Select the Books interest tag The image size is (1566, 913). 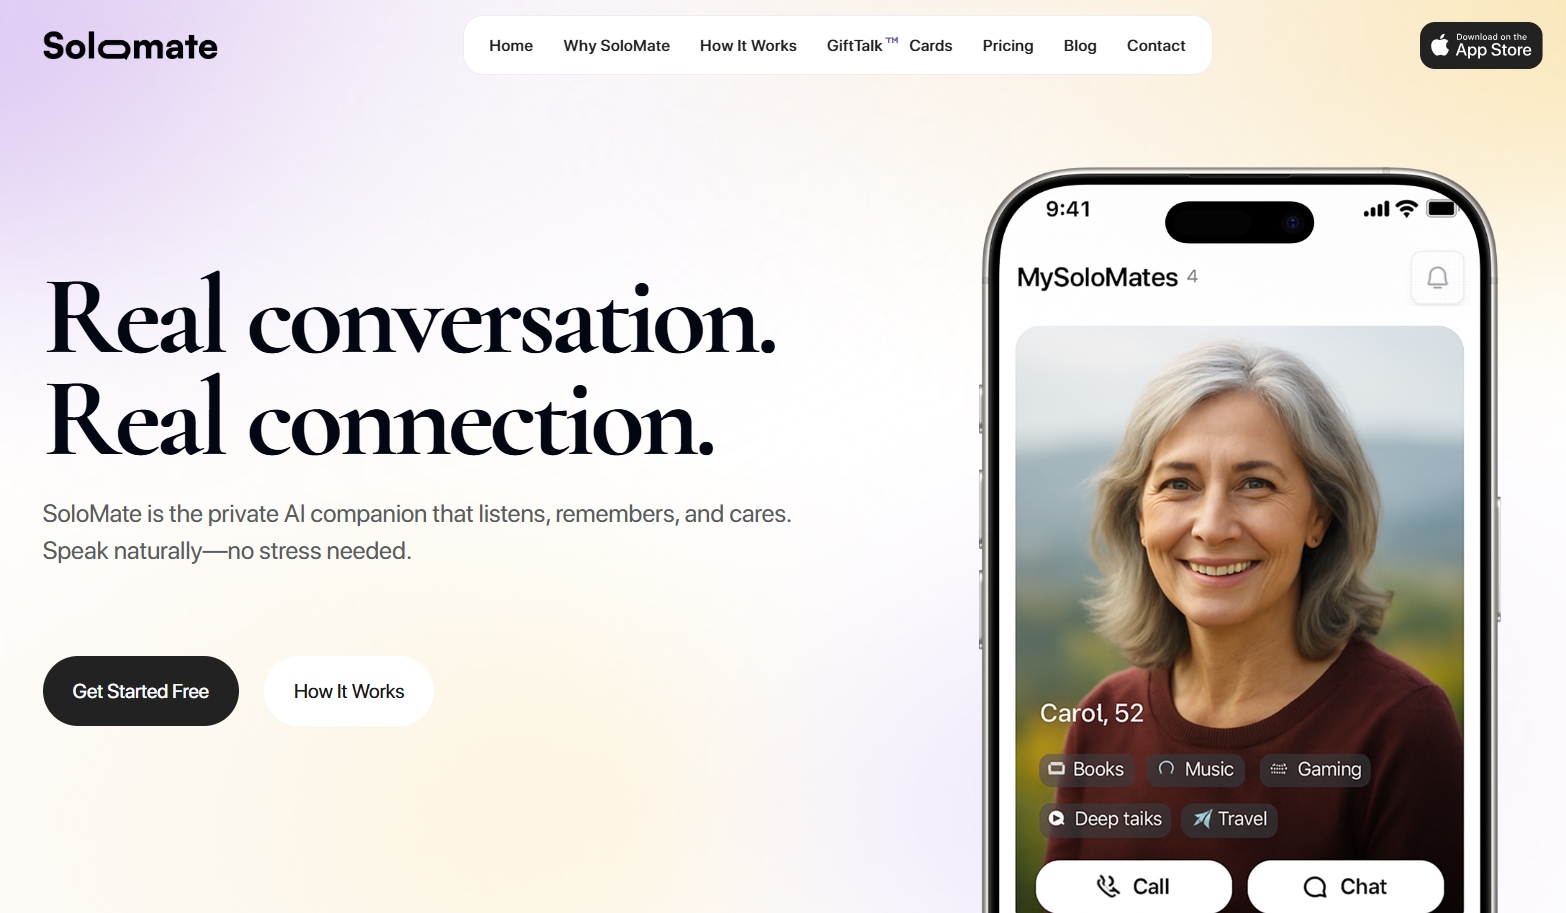[x=1086, y=769]
